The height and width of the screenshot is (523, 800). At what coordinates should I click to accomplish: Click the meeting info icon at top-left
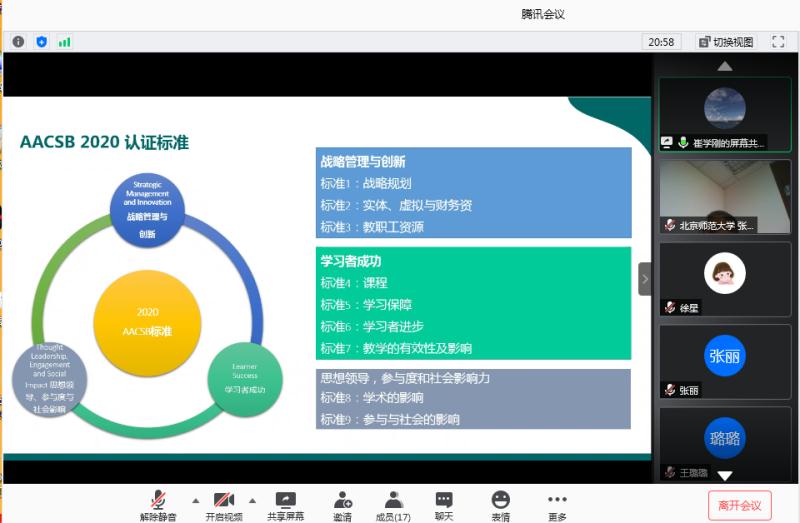[x=18, y=42]
